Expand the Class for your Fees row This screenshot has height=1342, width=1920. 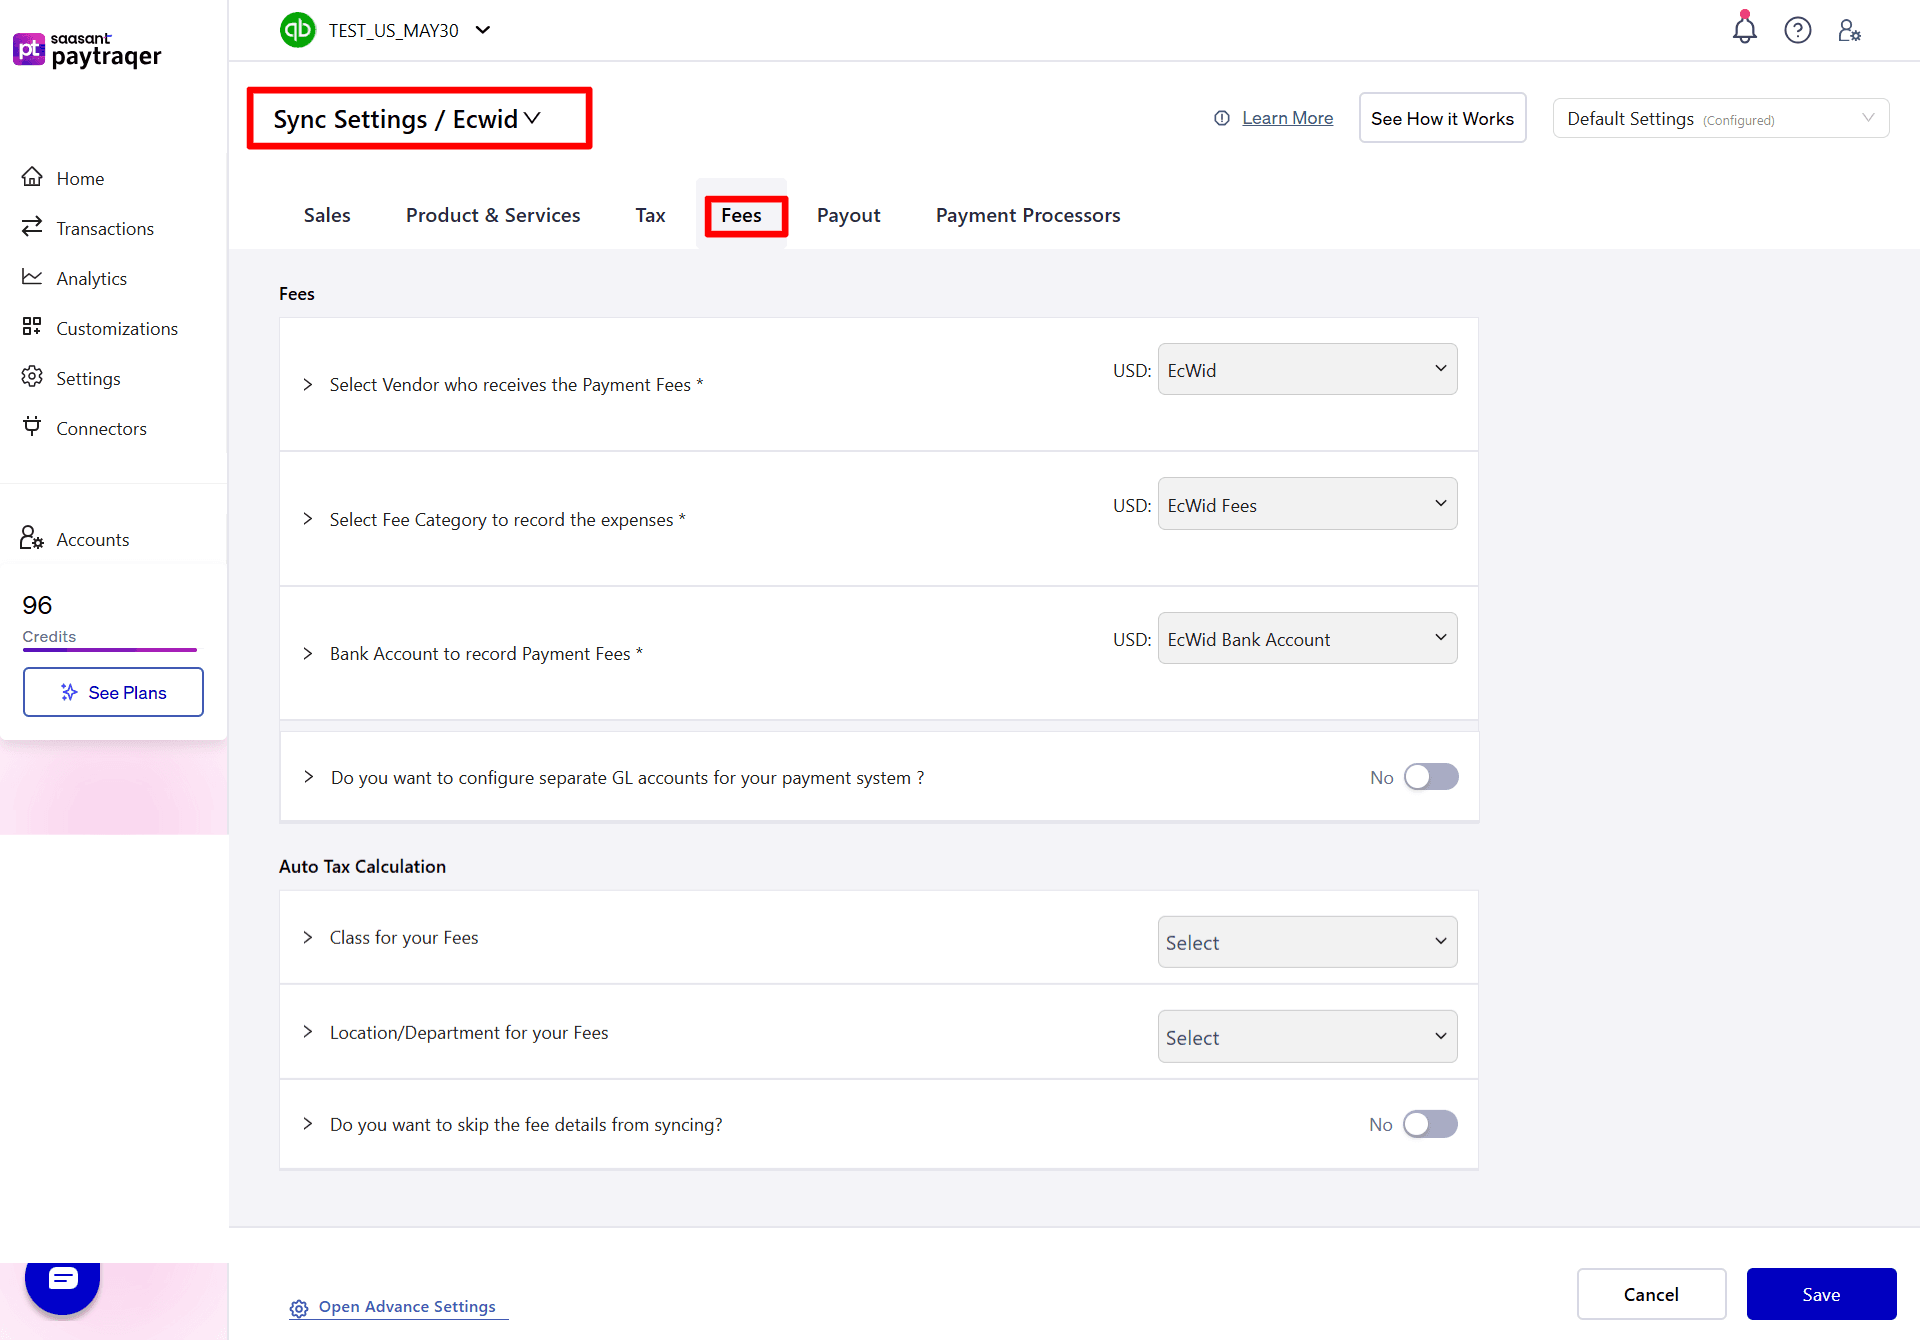tap(307, 938)
